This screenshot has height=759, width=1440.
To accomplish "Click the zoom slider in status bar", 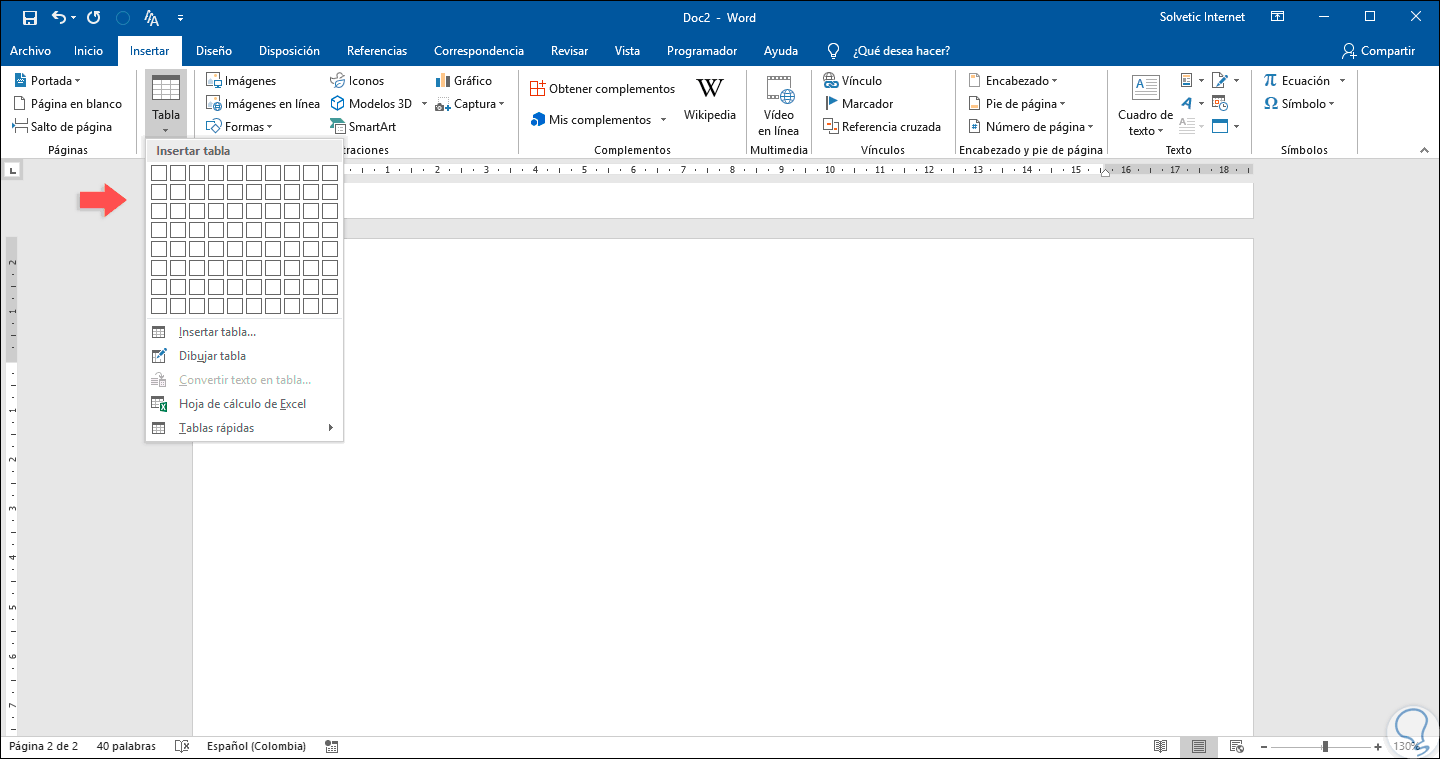I will tap(1325, 746).
